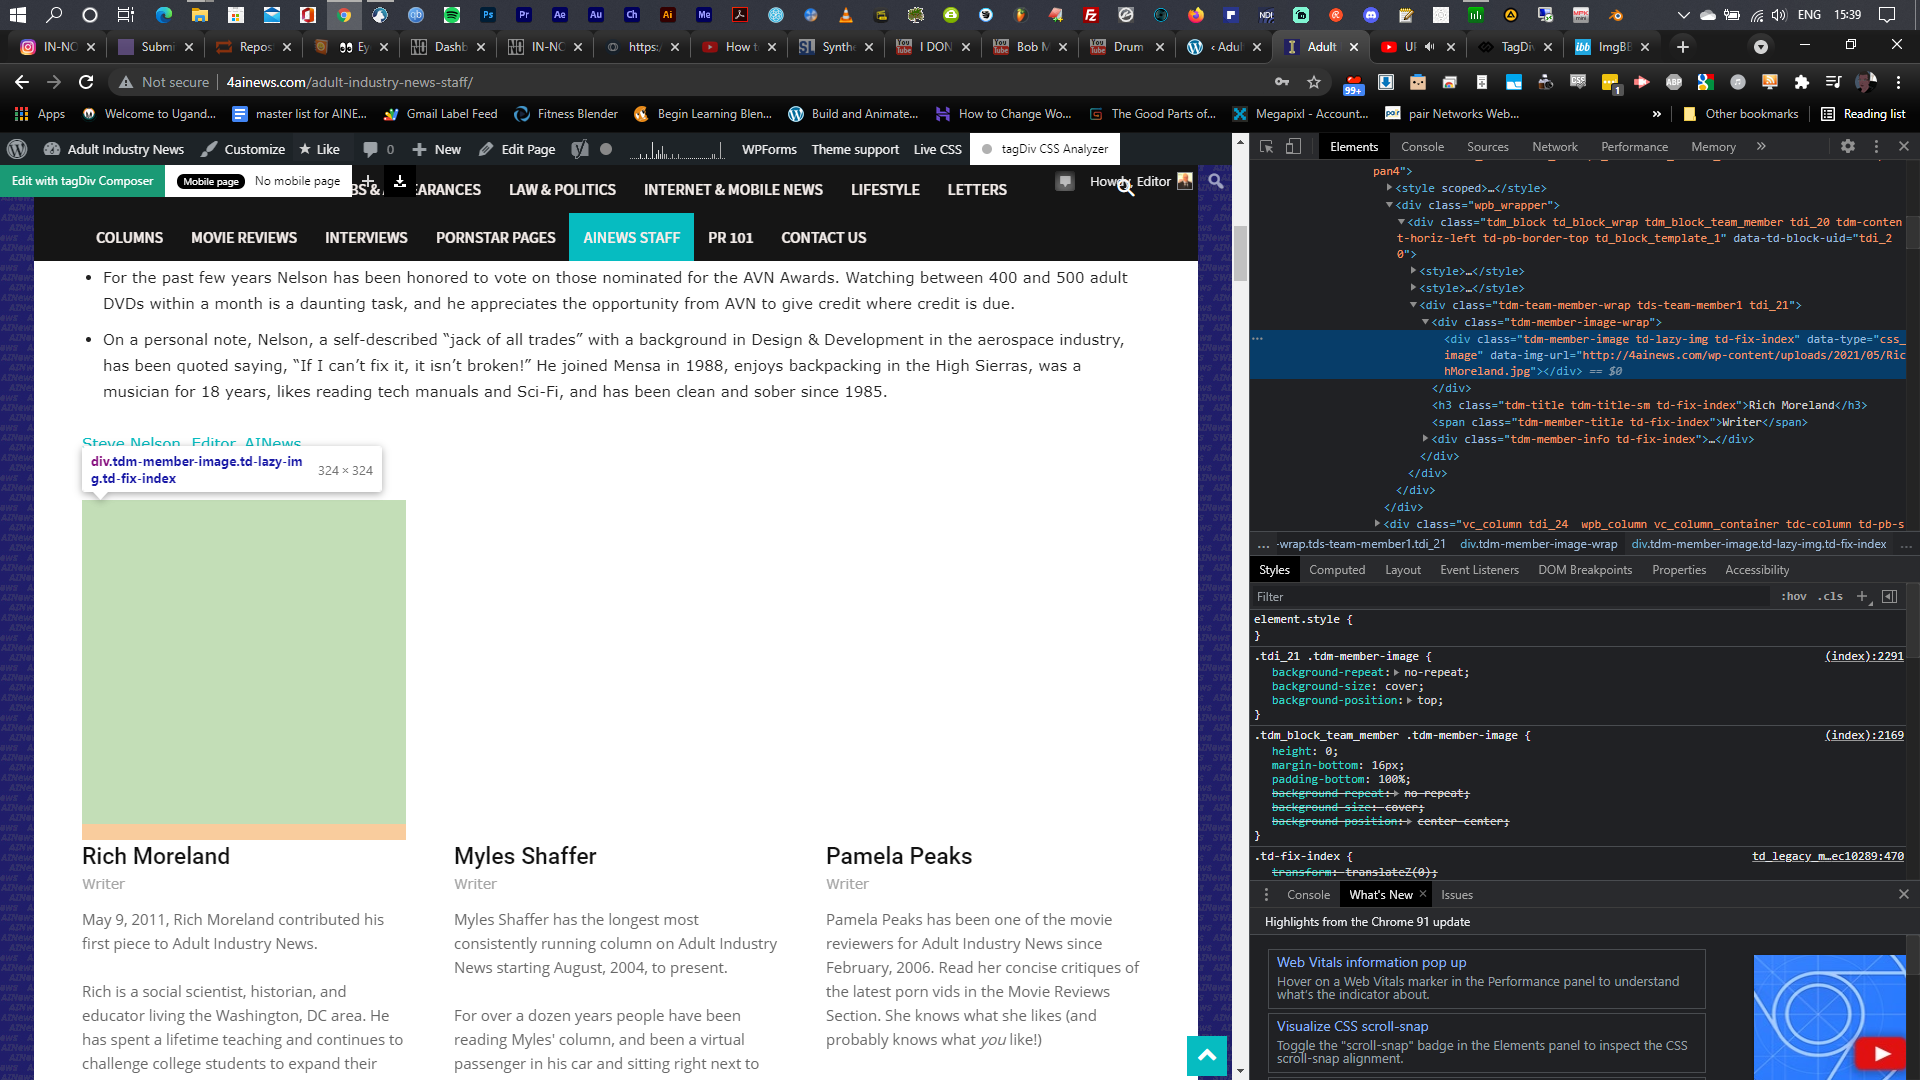Close the What's New drawer tab
Image resolution: width=1920 pixels, height=1080 pixels.
(1423, 894)
